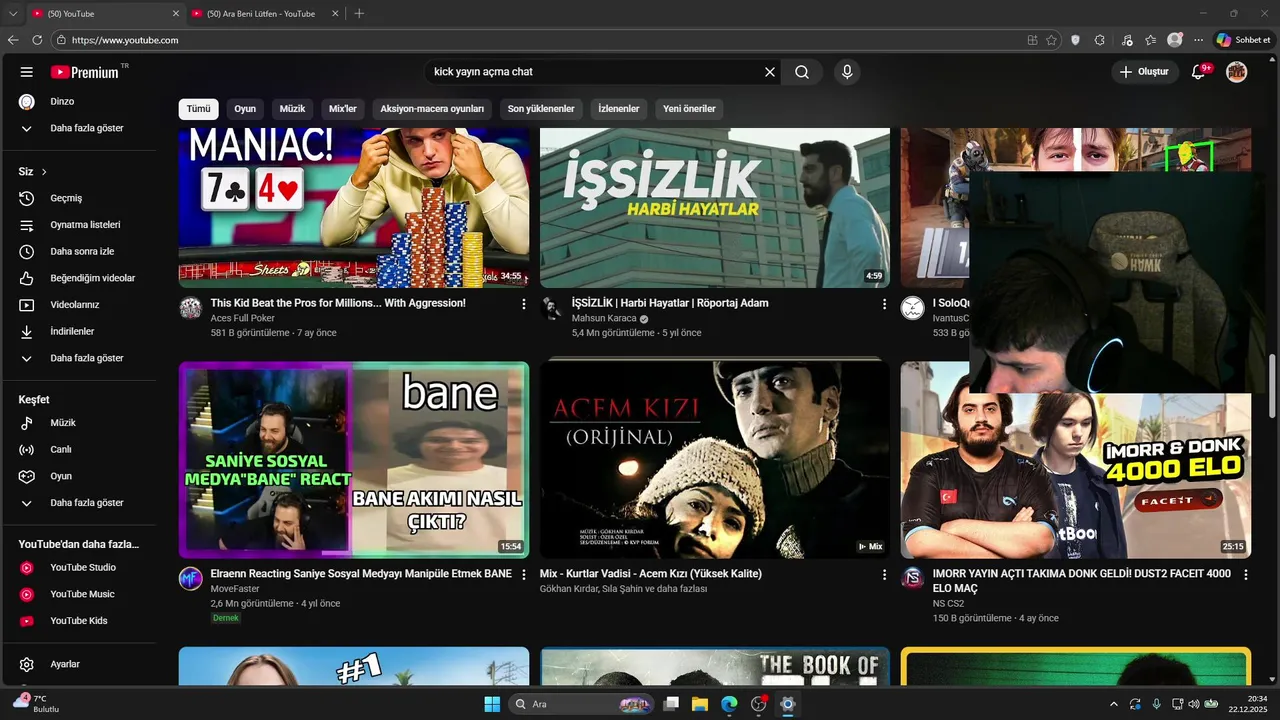Image resolution: width=1280 pixels, height=720 pixels.
Task: Select the Oyun filter chip
Action: coord(245,109)
